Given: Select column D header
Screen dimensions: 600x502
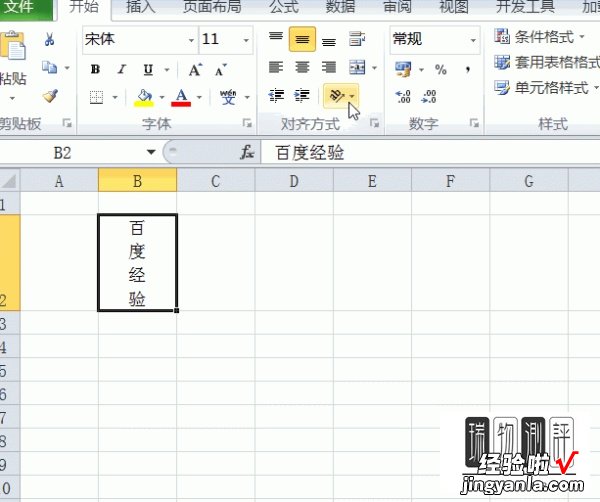Looking at the screenshot, I should click(x=294, y=181).
